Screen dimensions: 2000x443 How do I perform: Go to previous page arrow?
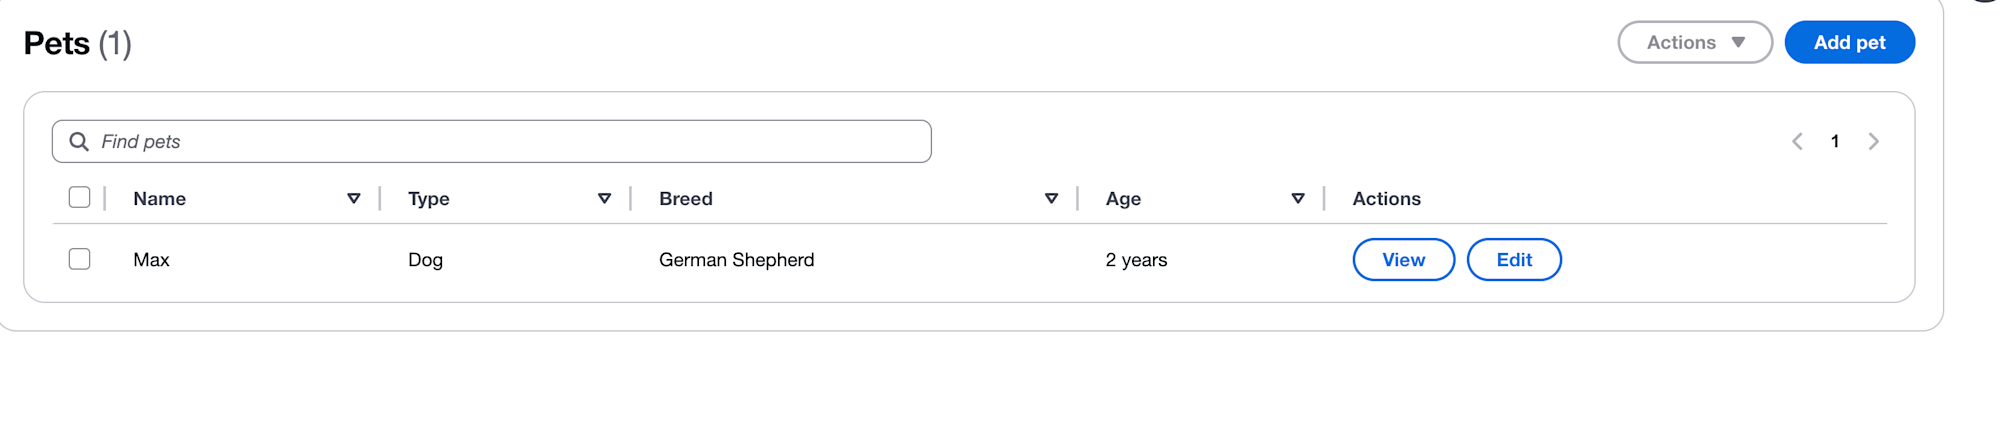[1797, 142]
